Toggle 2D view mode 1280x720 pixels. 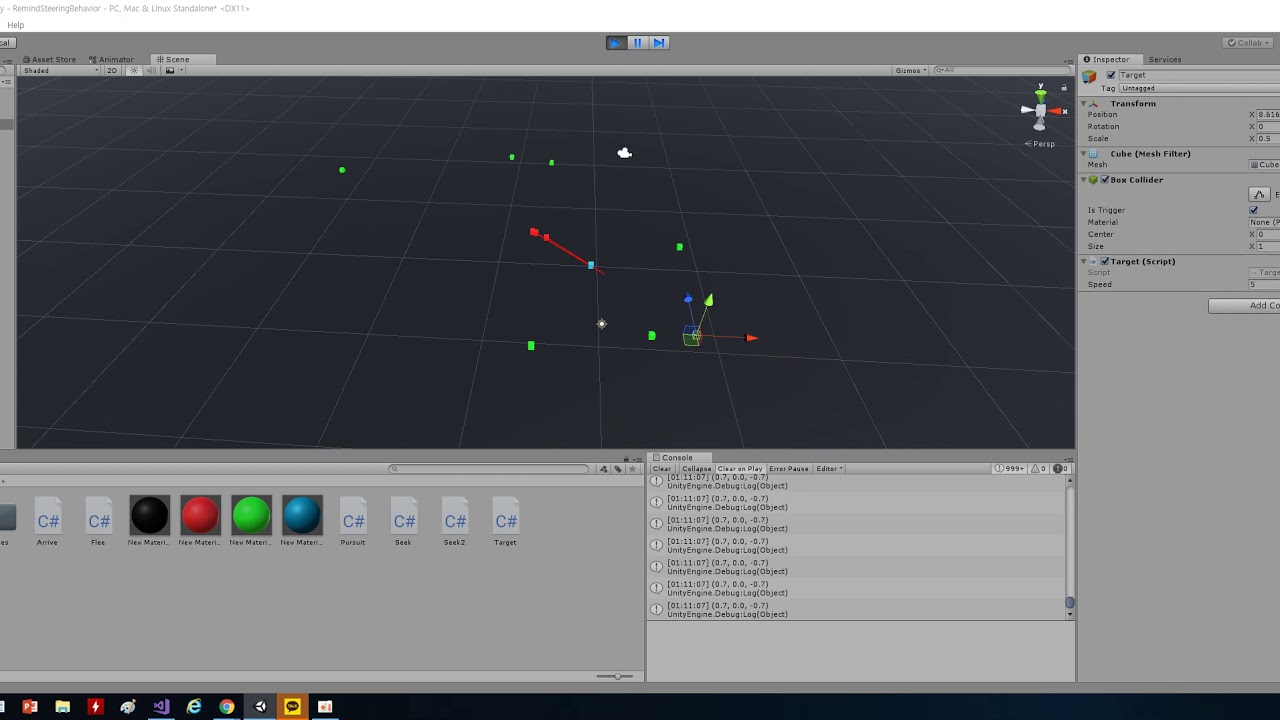(112, 71)
